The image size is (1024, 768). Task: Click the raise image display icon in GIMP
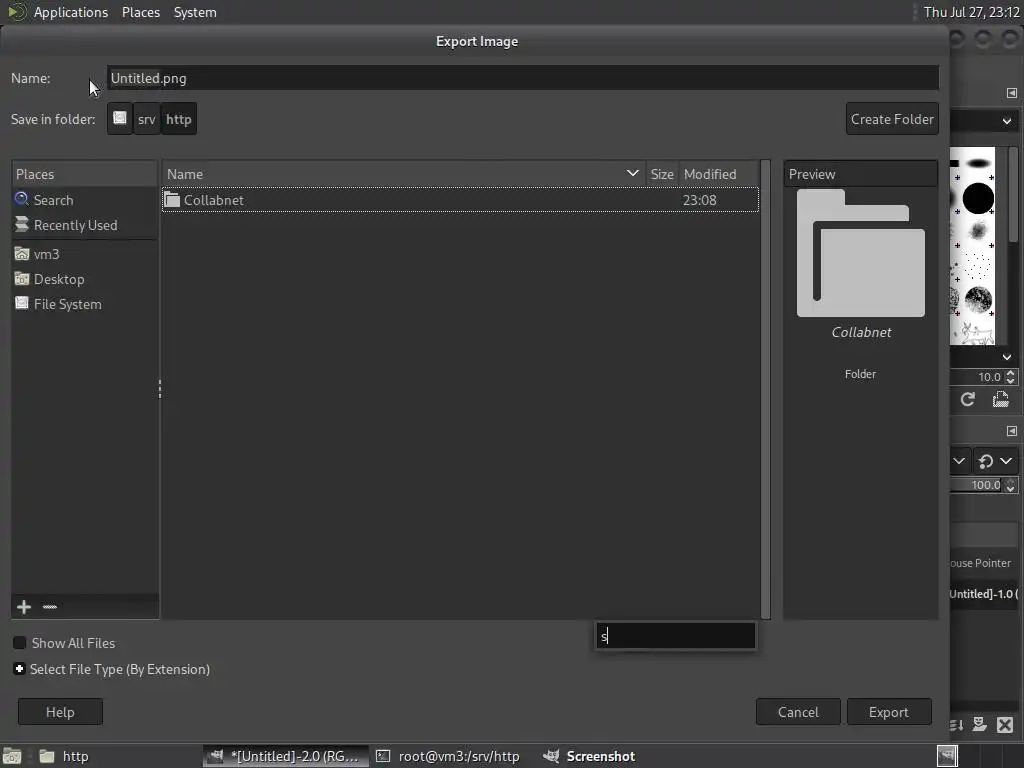[x=957, y=725]
